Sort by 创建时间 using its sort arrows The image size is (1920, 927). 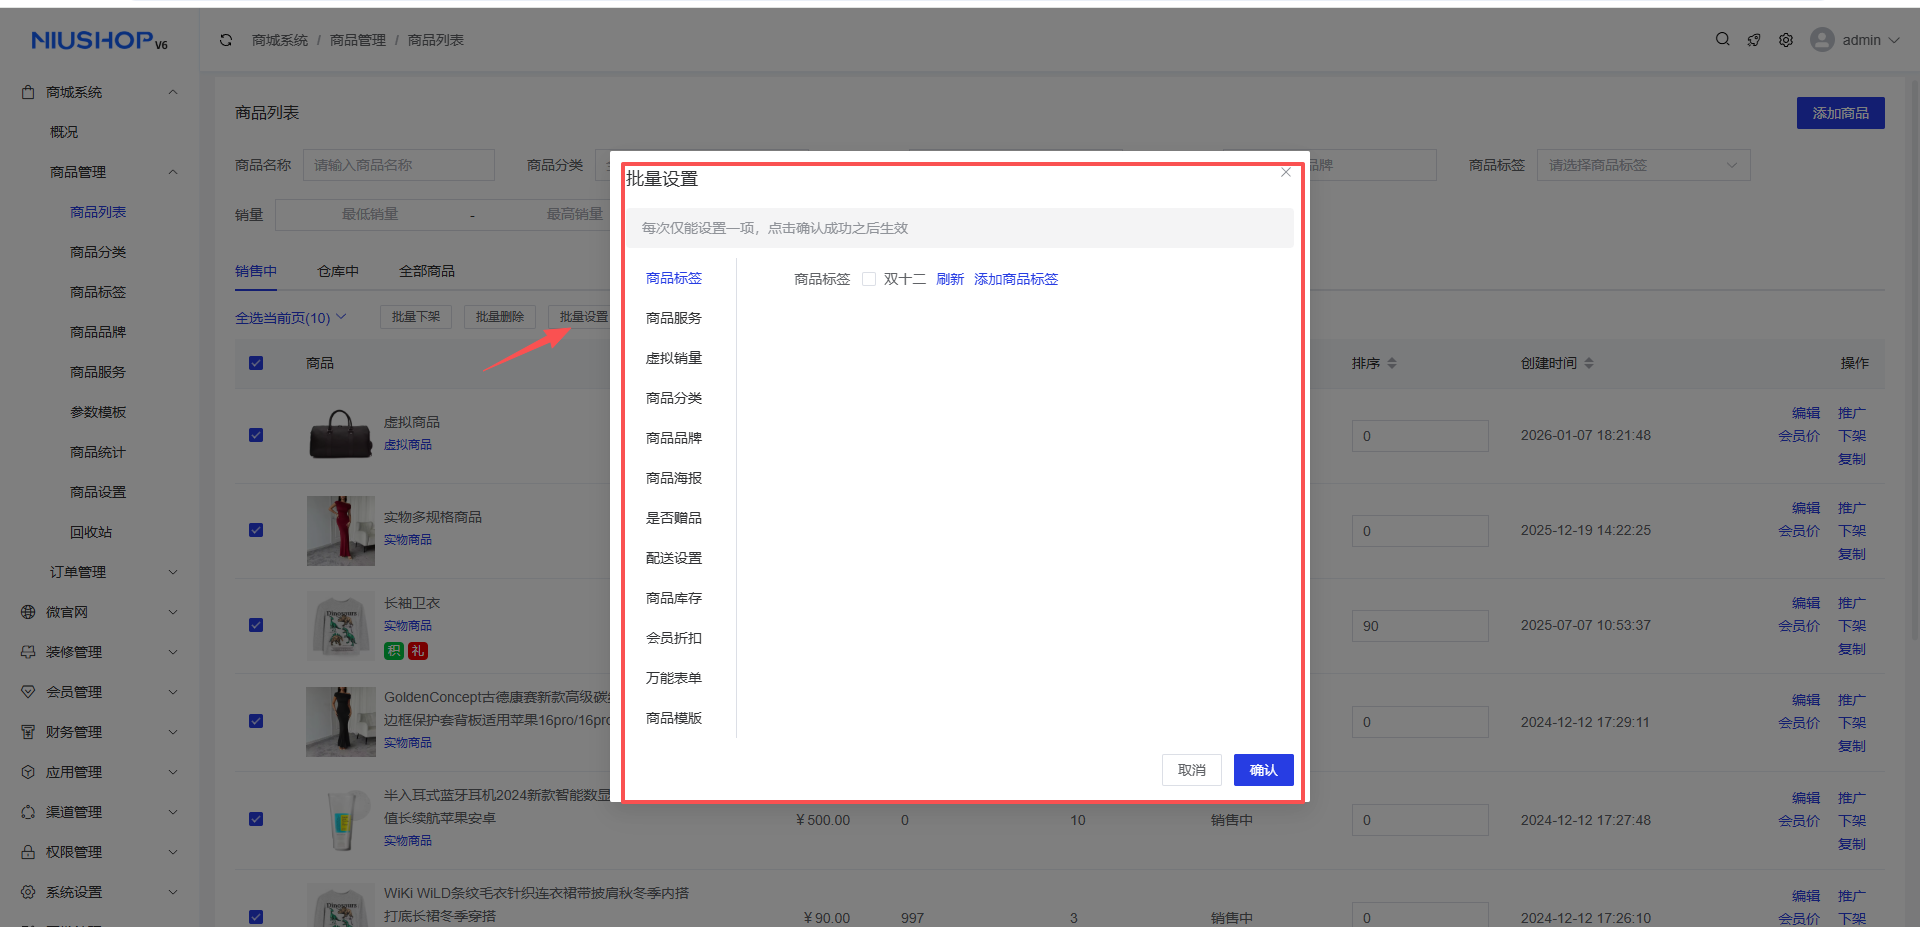click(1589, 363)
